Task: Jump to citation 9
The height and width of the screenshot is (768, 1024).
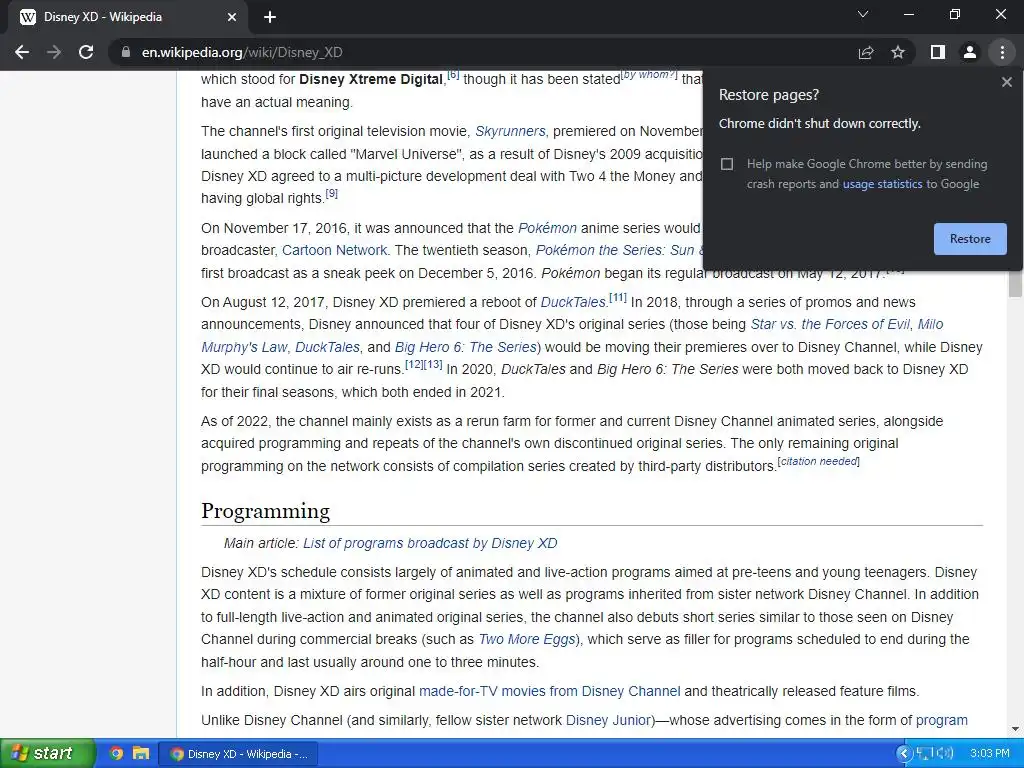Action: coord(332,193)
